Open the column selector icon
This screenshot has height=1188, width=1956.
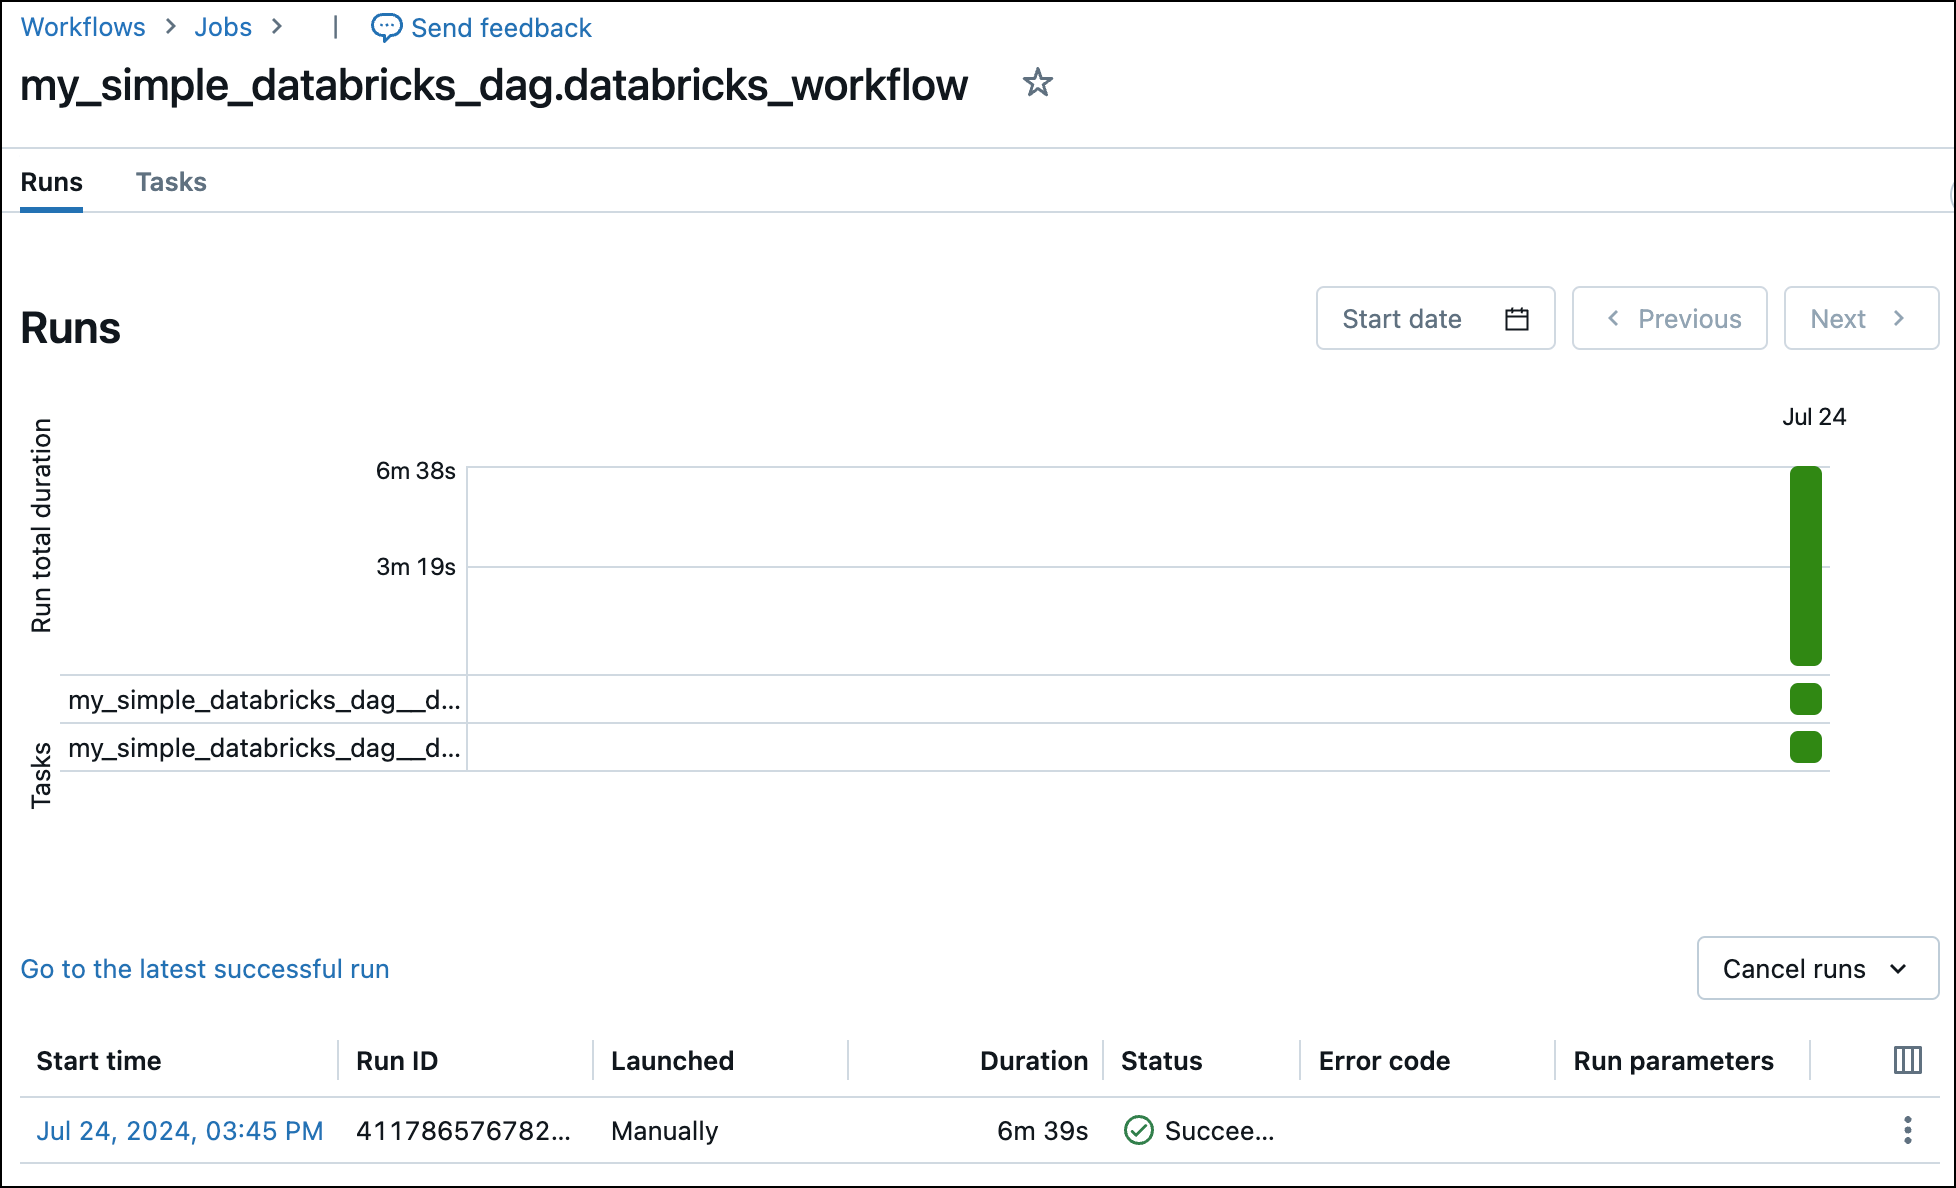[1908, 1059]
